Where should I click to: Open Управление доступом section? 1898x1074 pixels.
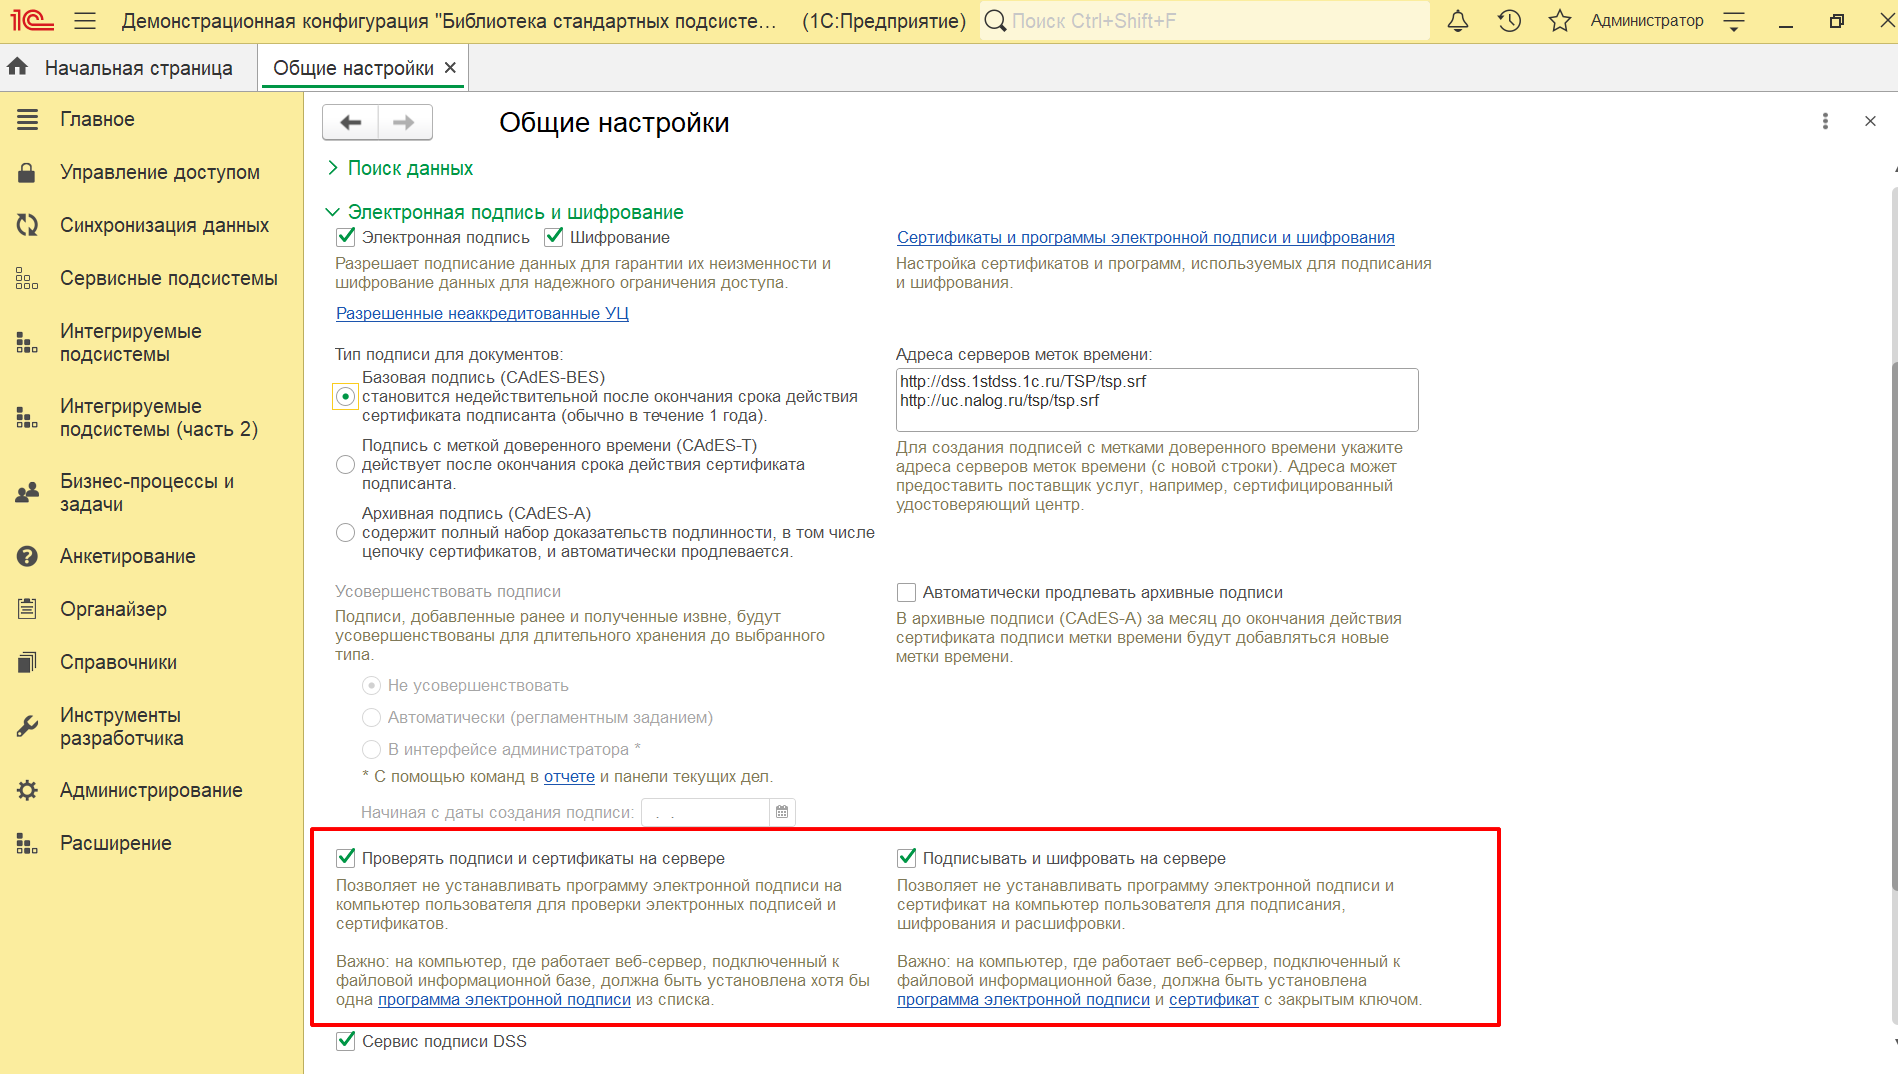tap(160, 172)
